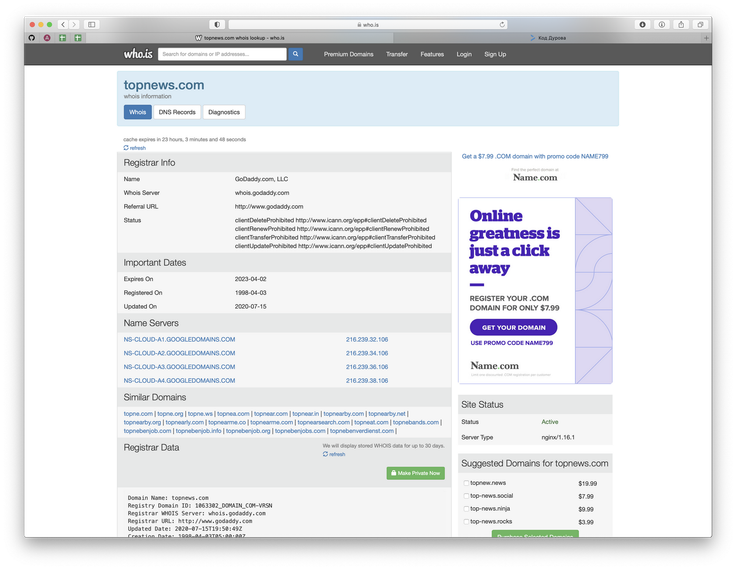
Task: Switch to the topnews.com whois lookup tab
Action: (x=239, y=38)
